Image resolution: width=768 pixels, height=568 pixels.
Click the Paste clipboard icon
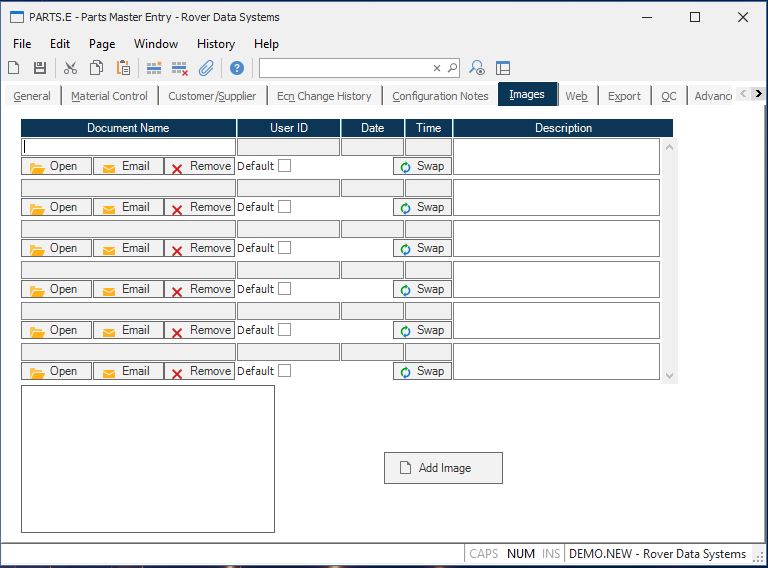tap(123, 68)
